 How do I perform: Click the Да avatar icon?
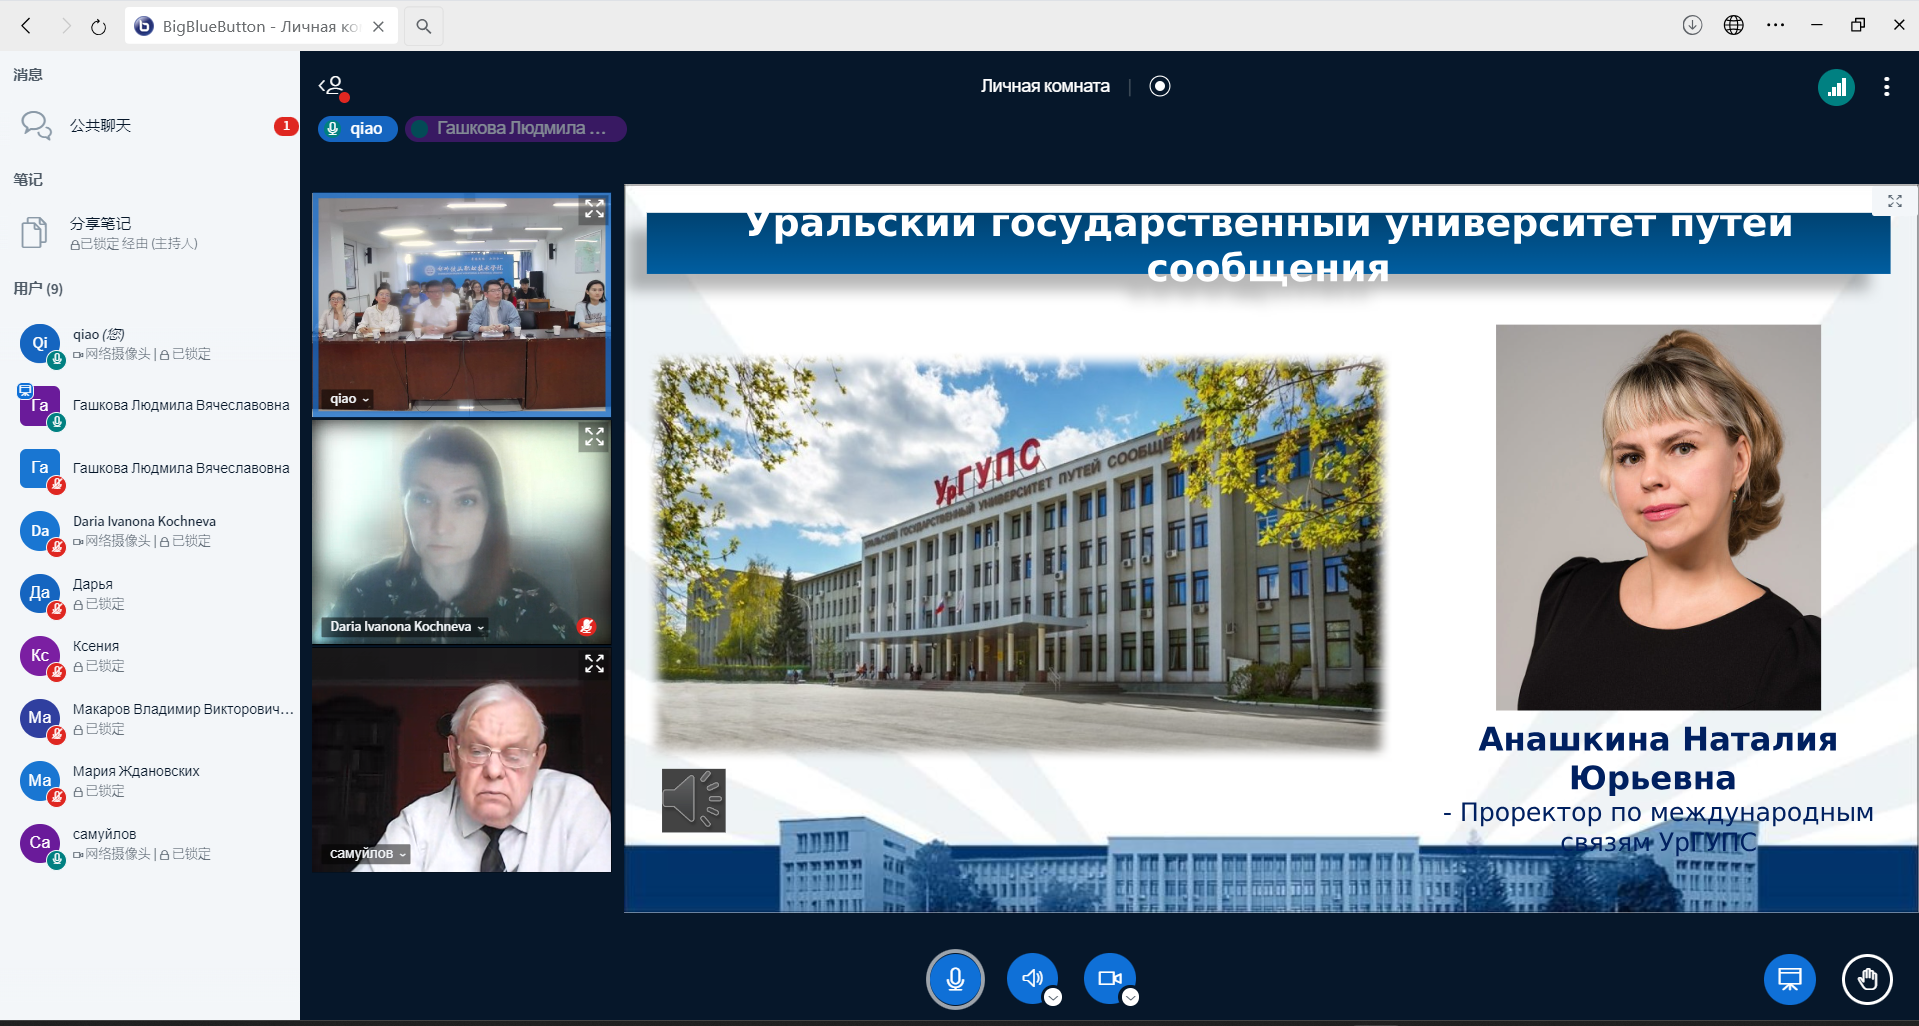click(x=40, y=593)
